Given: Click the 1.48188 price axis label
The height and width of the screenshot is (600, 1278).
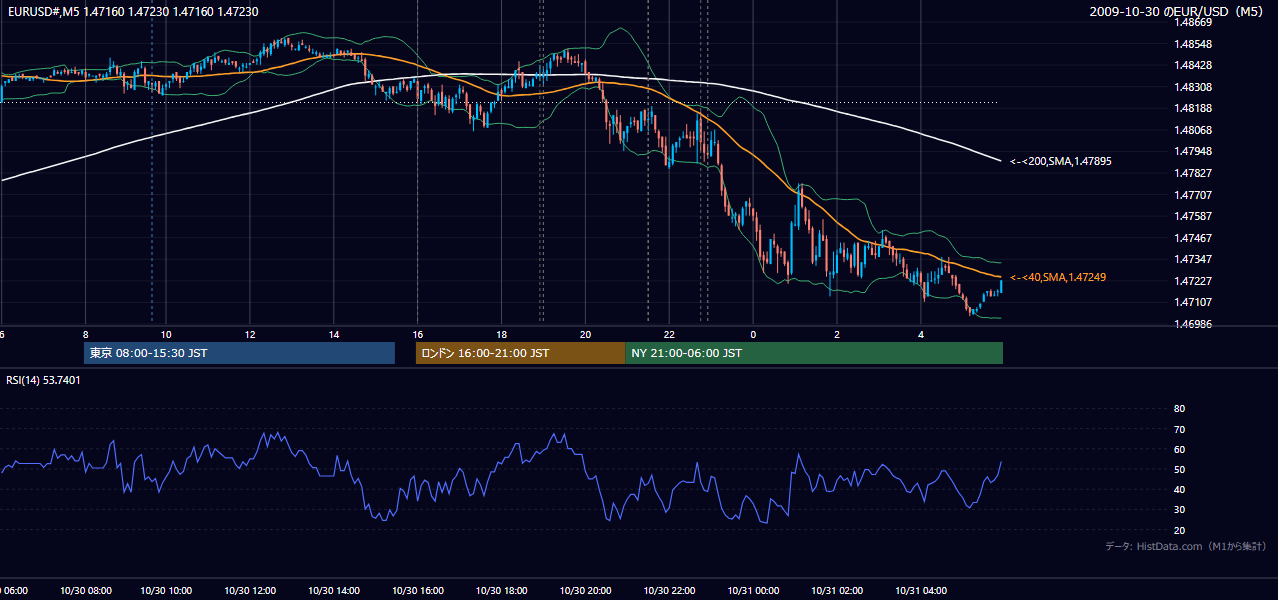Looking at the screenshot, I should pos(1192,108).
